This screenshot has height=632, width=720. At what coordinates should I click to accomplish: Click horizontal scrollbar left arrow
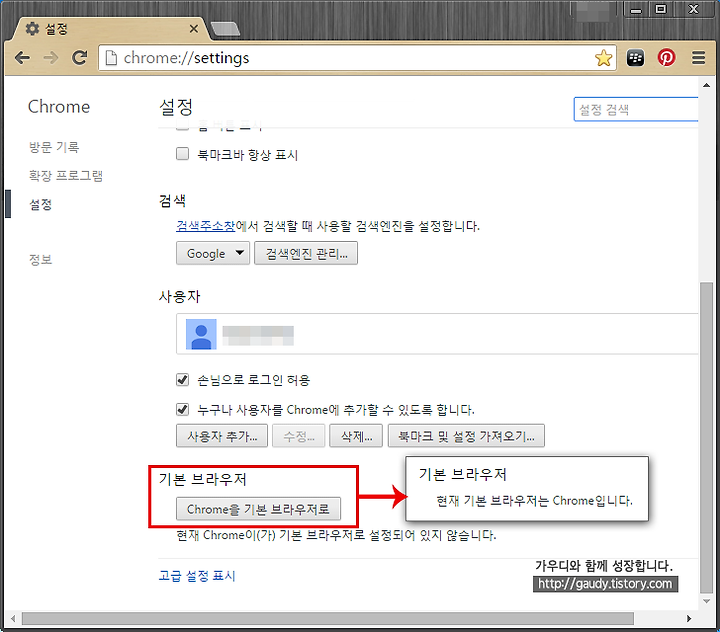(13, 619)
